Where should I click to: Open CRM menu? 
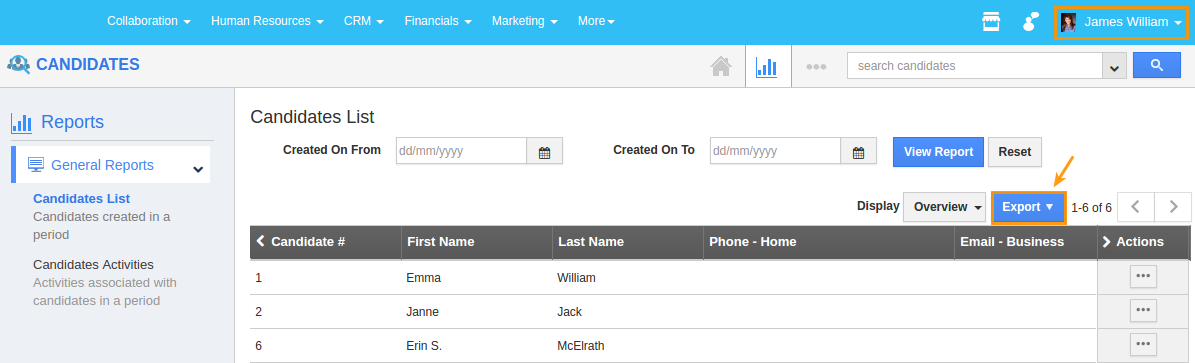pyautogui.click(x=364, y=21)
